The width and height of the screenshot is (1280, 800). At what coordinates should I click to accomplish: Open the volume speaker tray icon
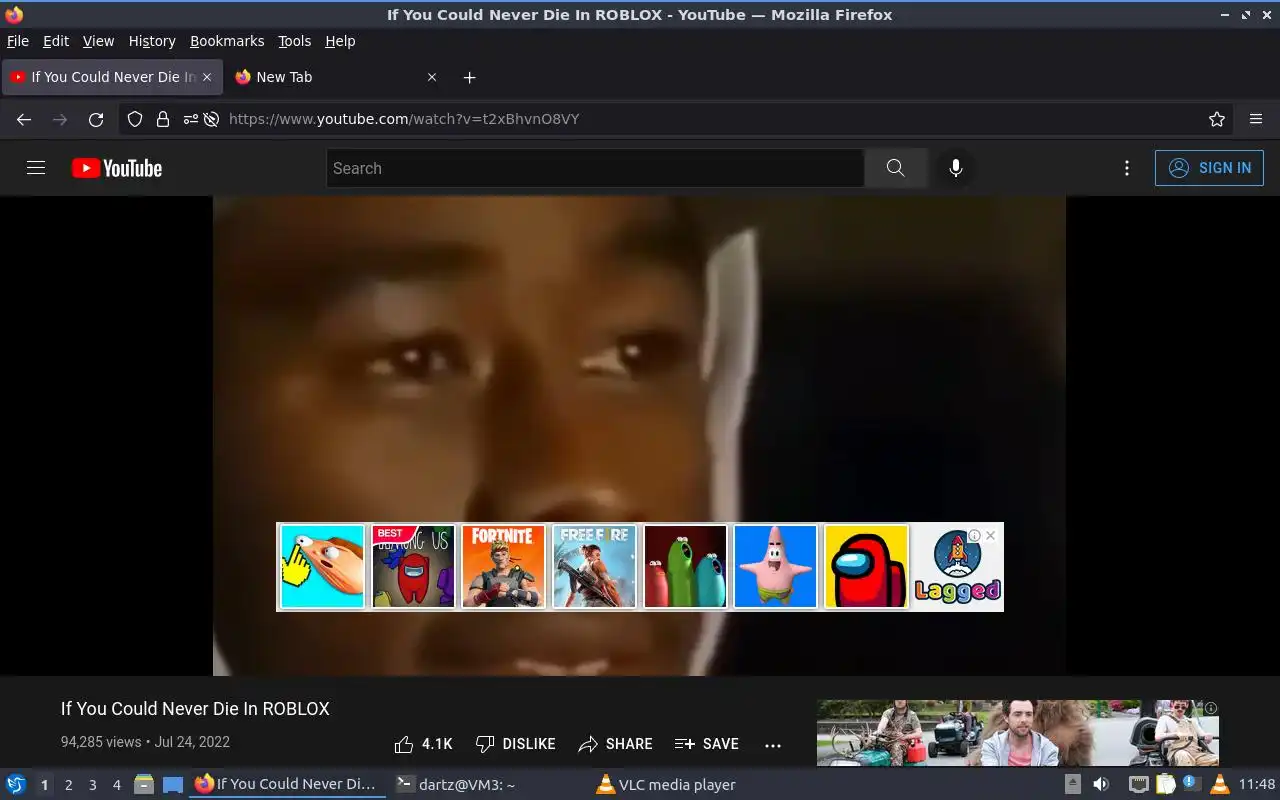tap(1101, 785)
